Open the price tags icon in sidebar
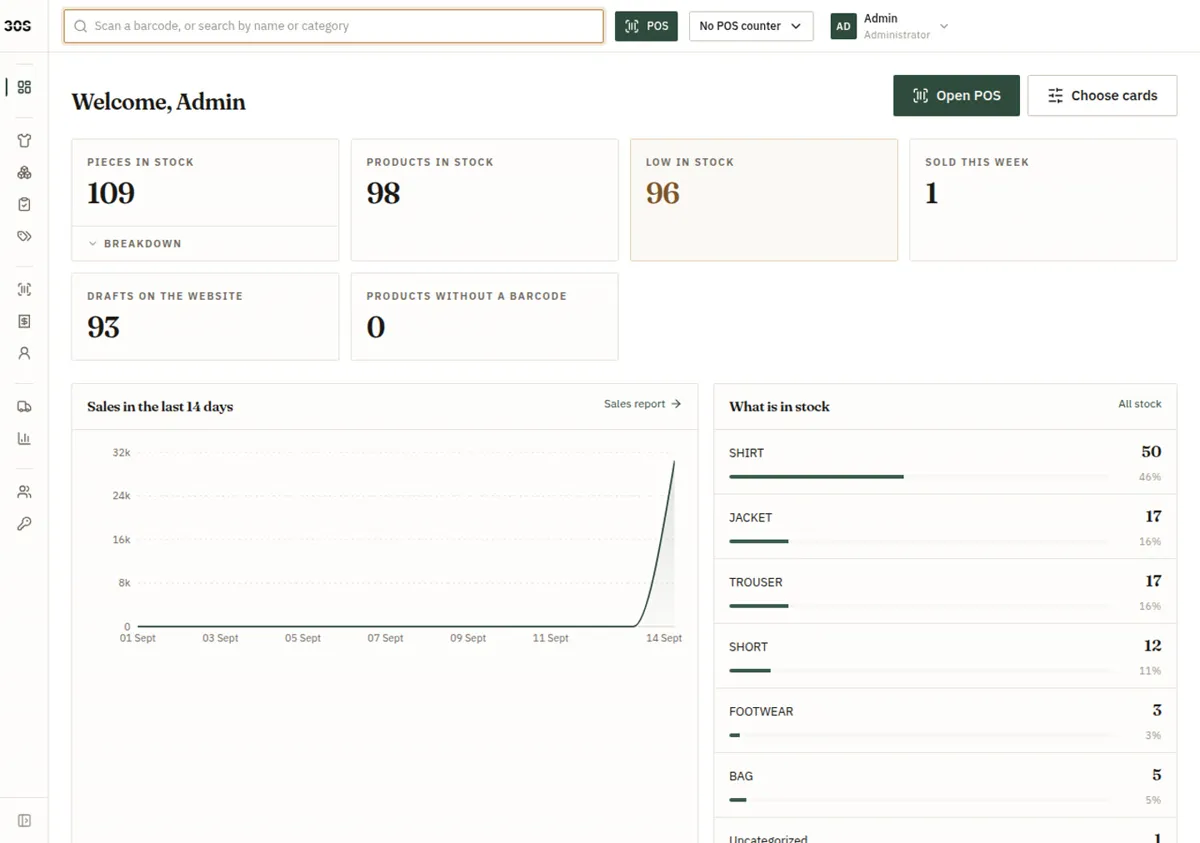This screenshot has height=843, width=1200. tap(24, 237)
